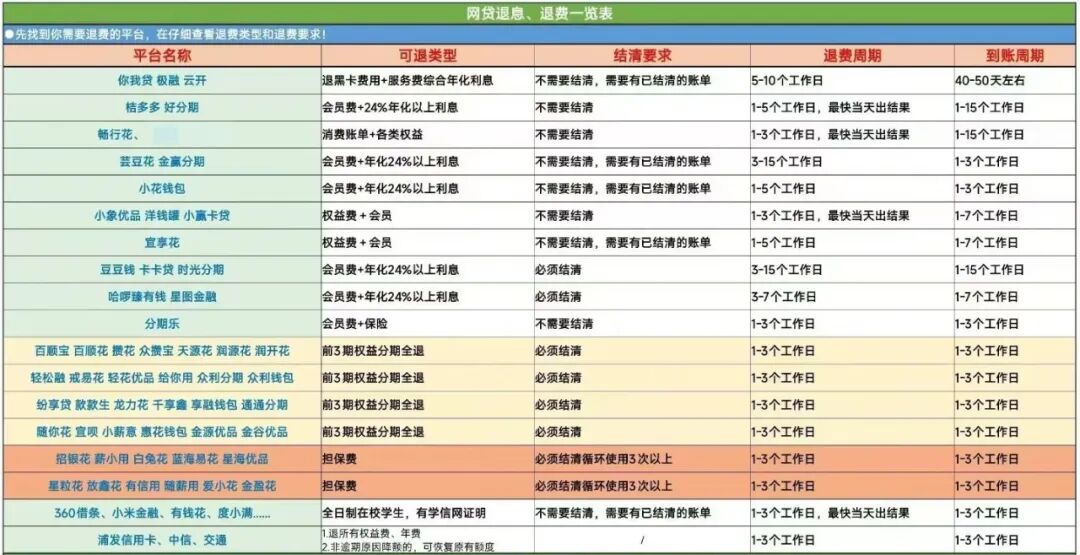Click the cell '1.退所有权益费、年费'

click(371, 534)
